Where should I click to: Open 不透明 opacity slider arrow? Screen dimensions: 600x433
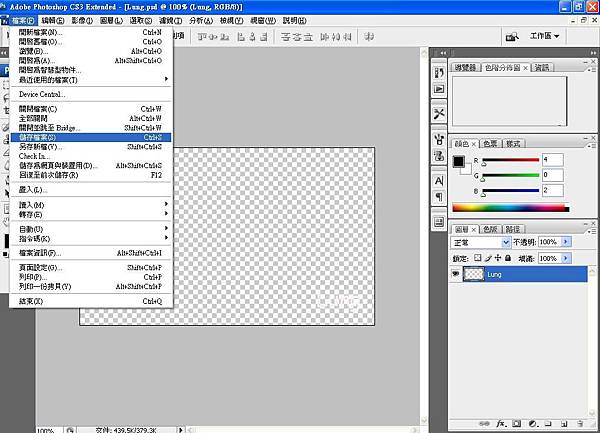pyautogui.click(x=566, y=242)
